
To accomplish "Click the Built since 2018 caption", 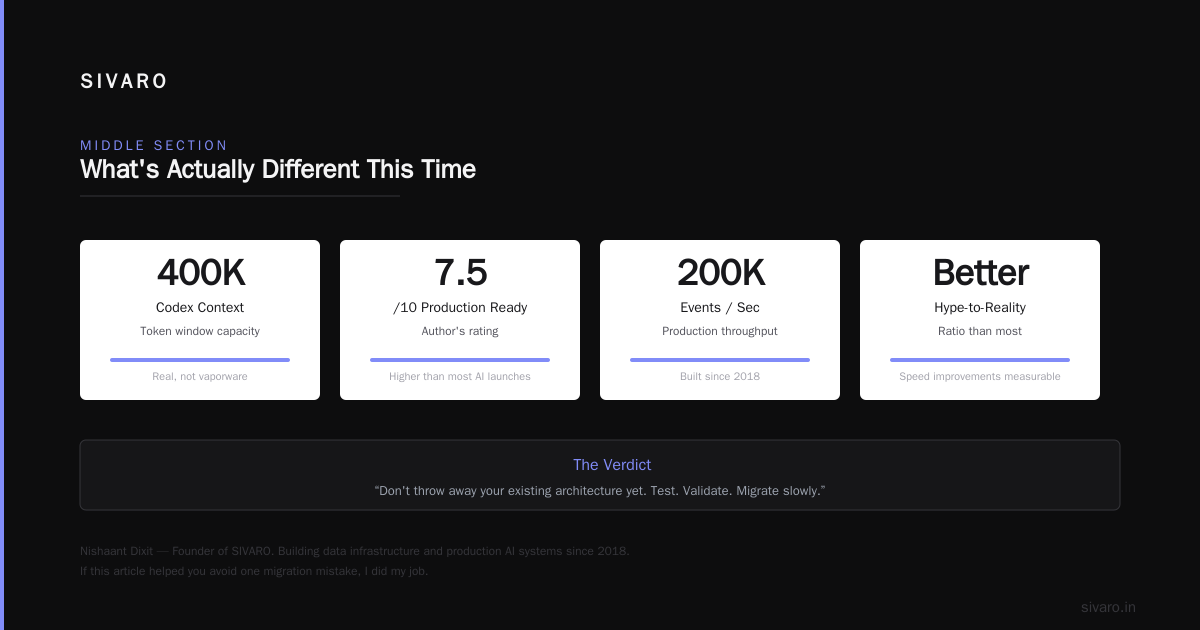I will (x=720, y=377).
